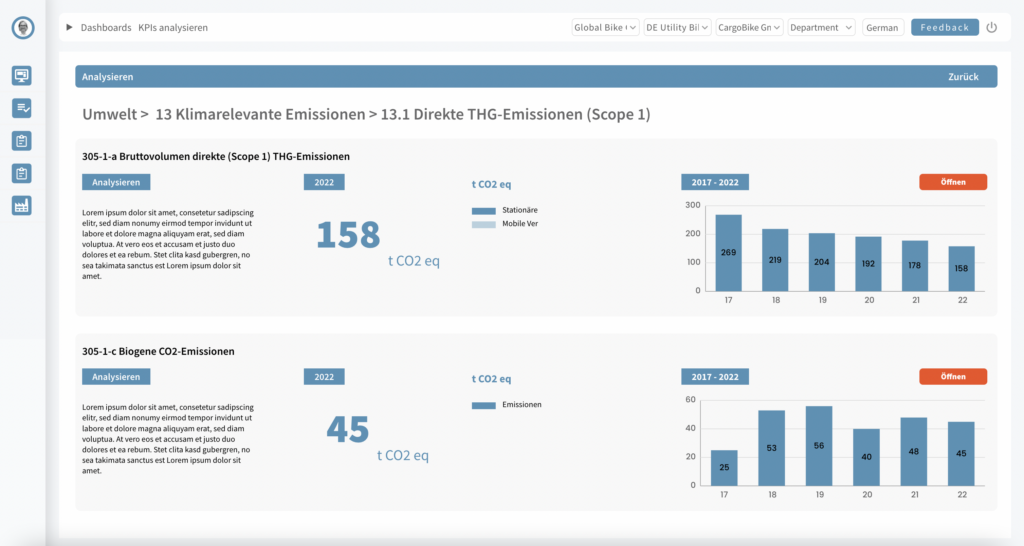Open the factory sidebar icon

[x=22, y=206]
